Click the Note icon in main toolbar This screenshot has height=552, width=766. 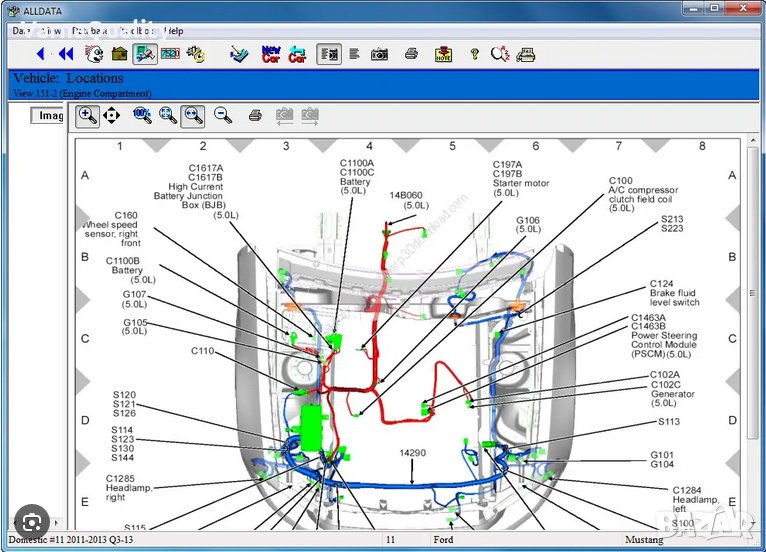pos(443,54)
